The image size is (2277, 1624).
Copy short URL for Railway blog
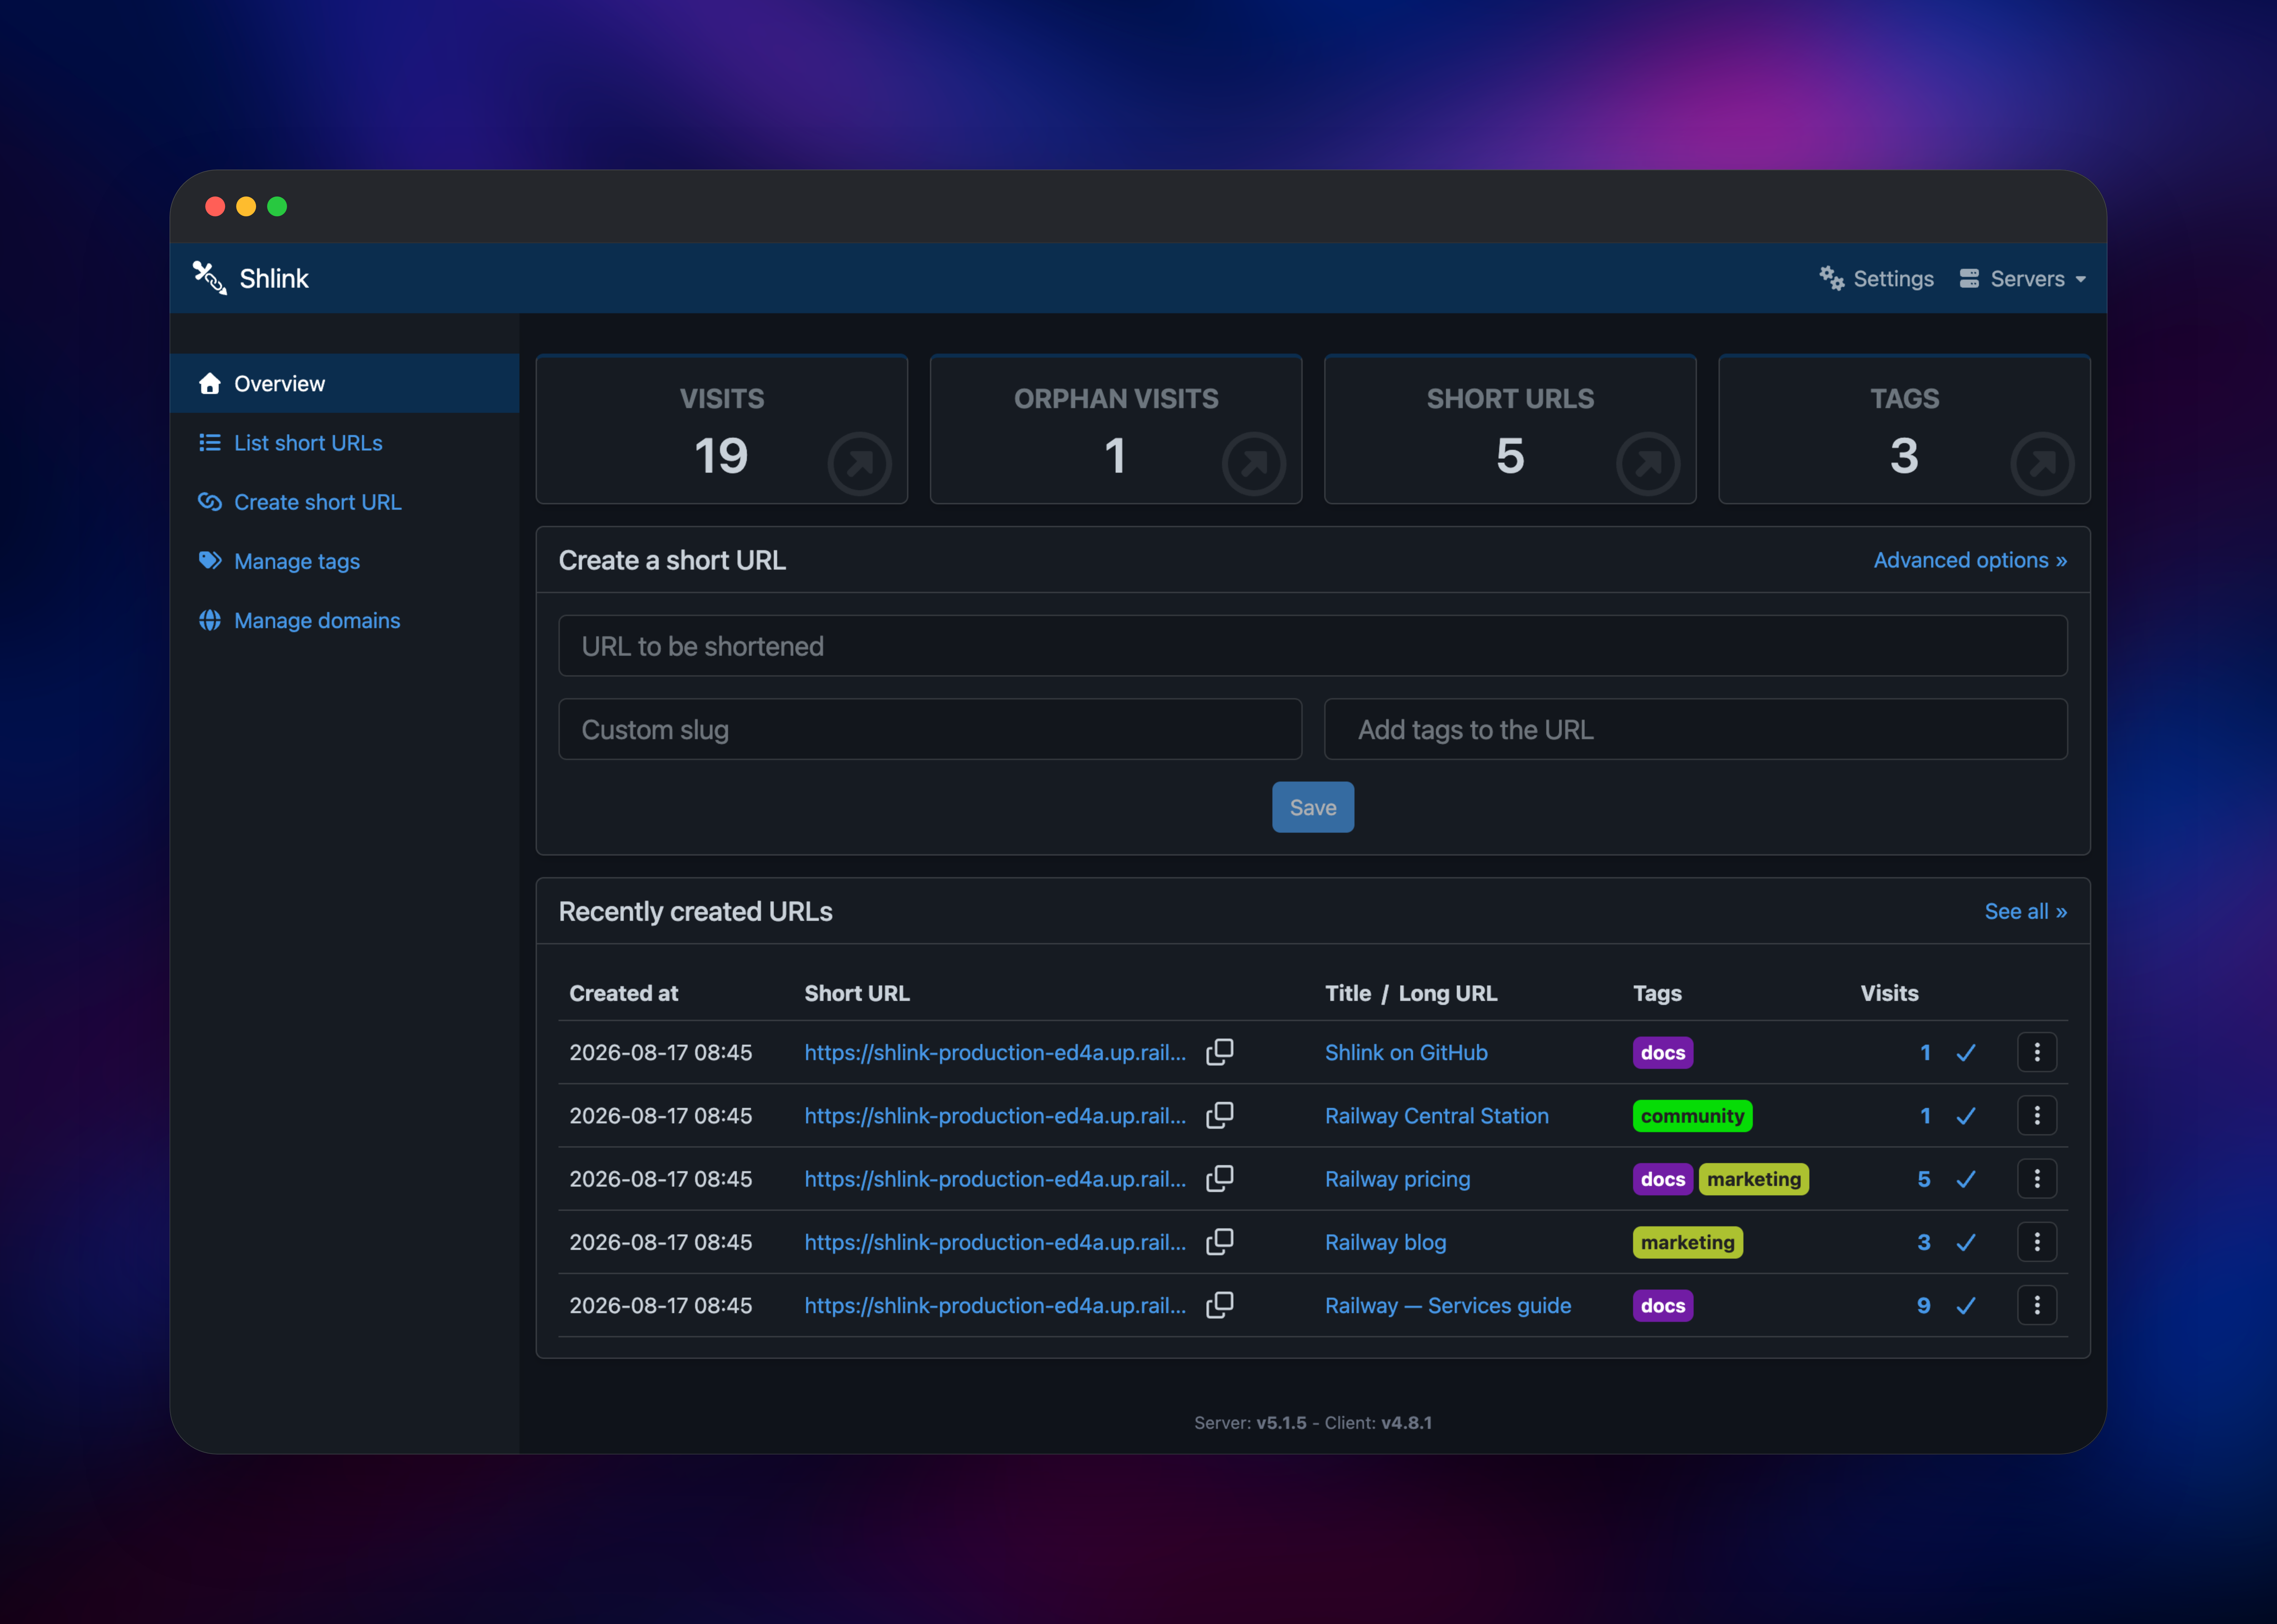[1220, 1242]
